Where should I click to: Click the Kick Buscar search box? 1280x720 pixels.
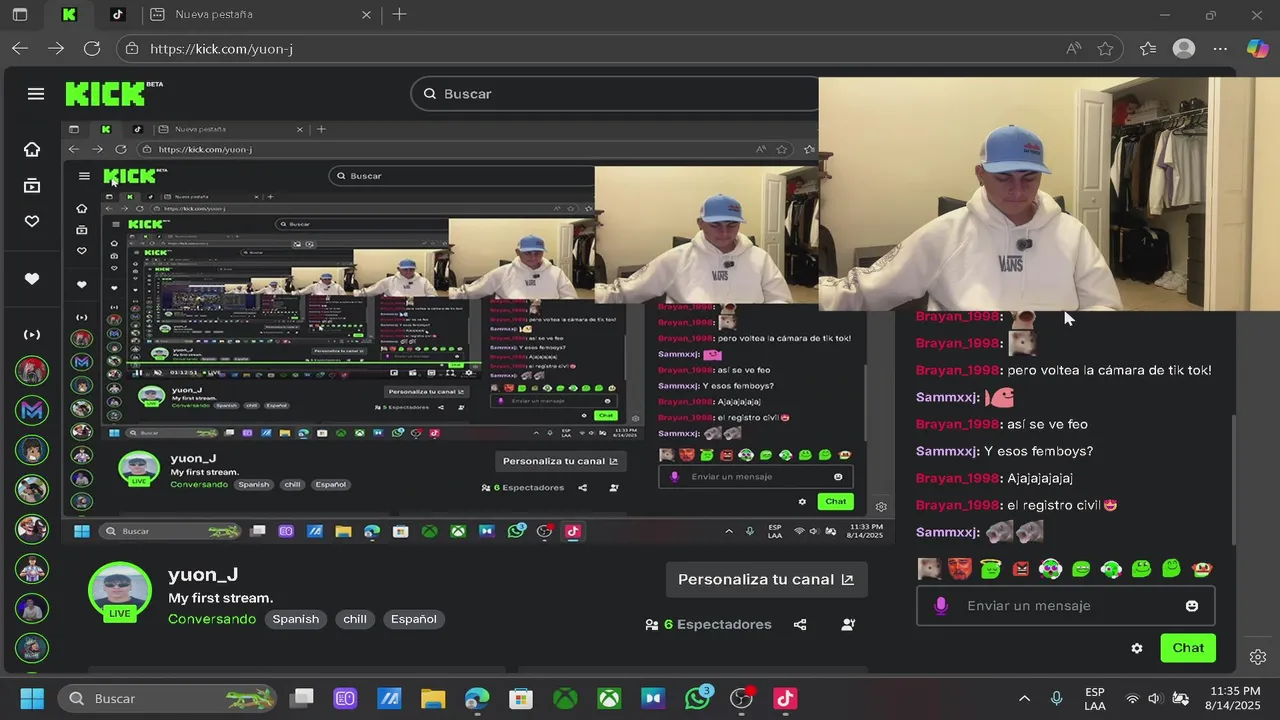coord(615,93)
